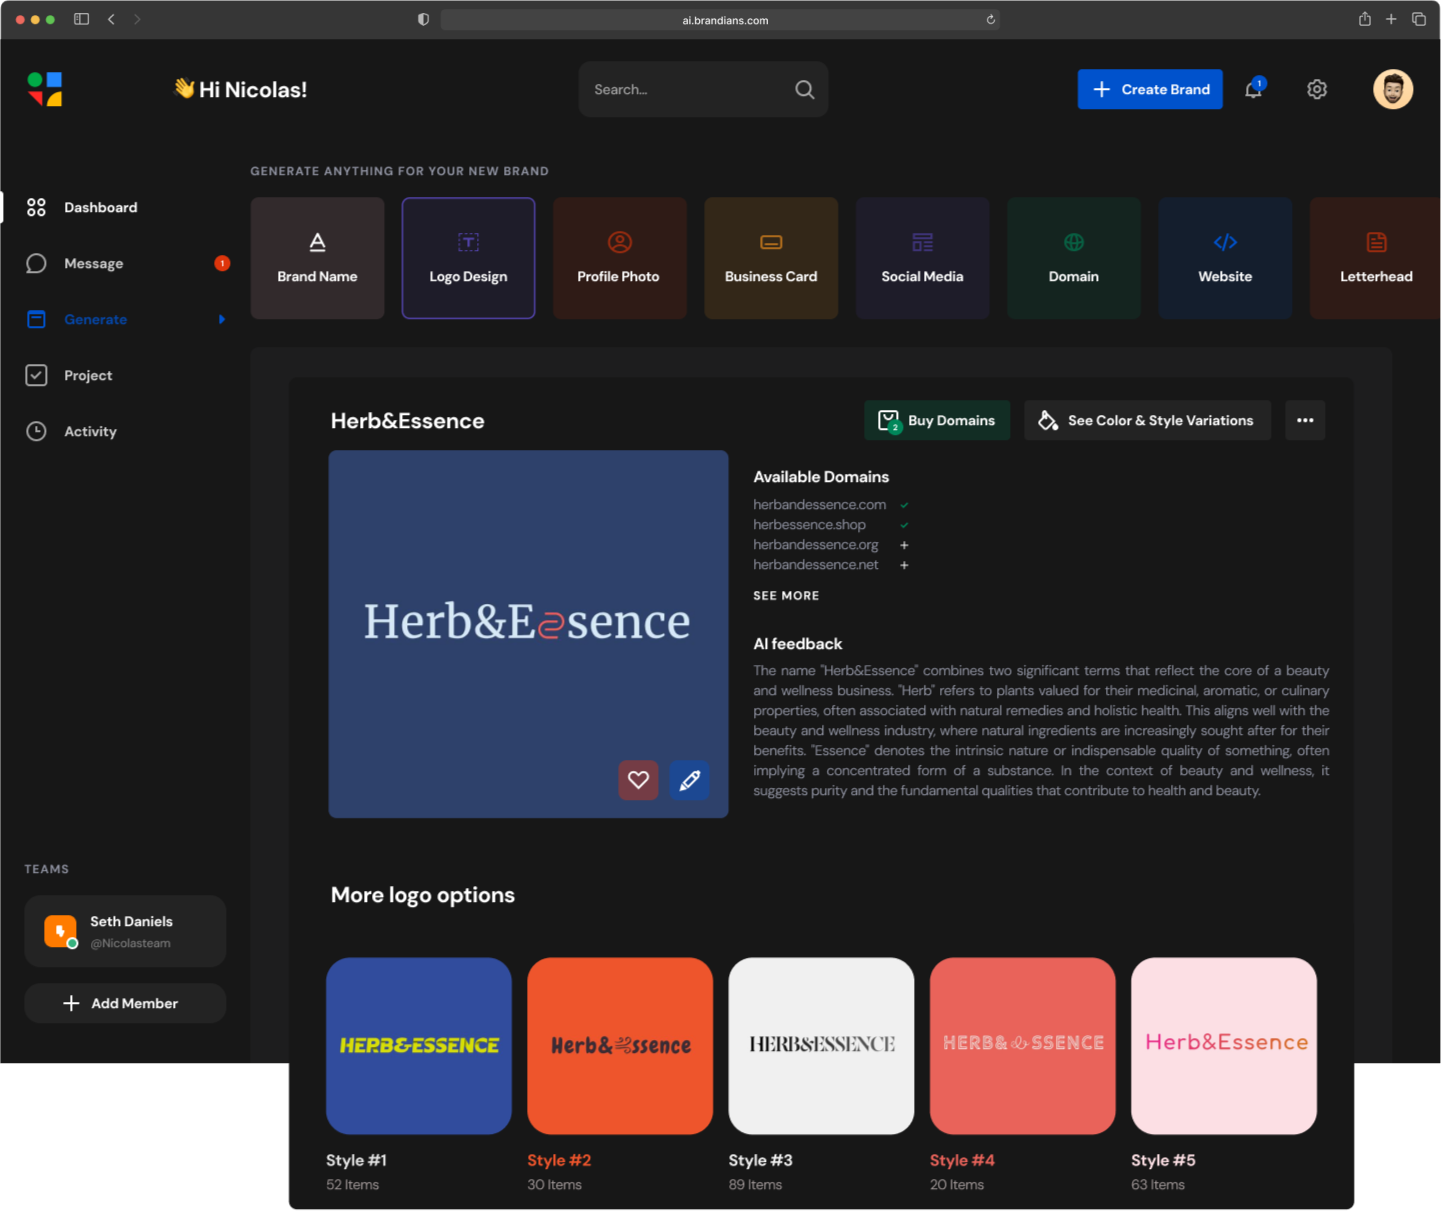Open settings via the gear icon
This screenshot has width=1441, height=1211.
tap(1317, 90)
